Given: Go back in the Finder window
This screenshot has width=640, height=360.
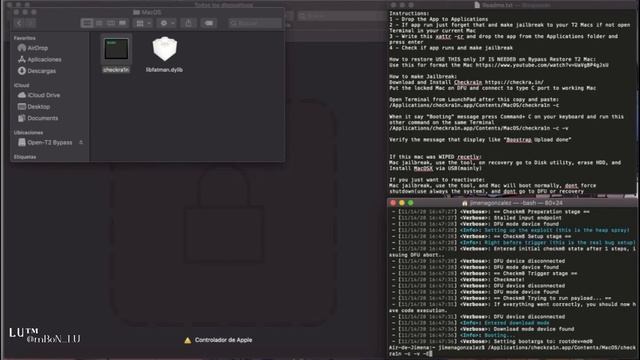Looking at the screenshot, I should (19, 23).
